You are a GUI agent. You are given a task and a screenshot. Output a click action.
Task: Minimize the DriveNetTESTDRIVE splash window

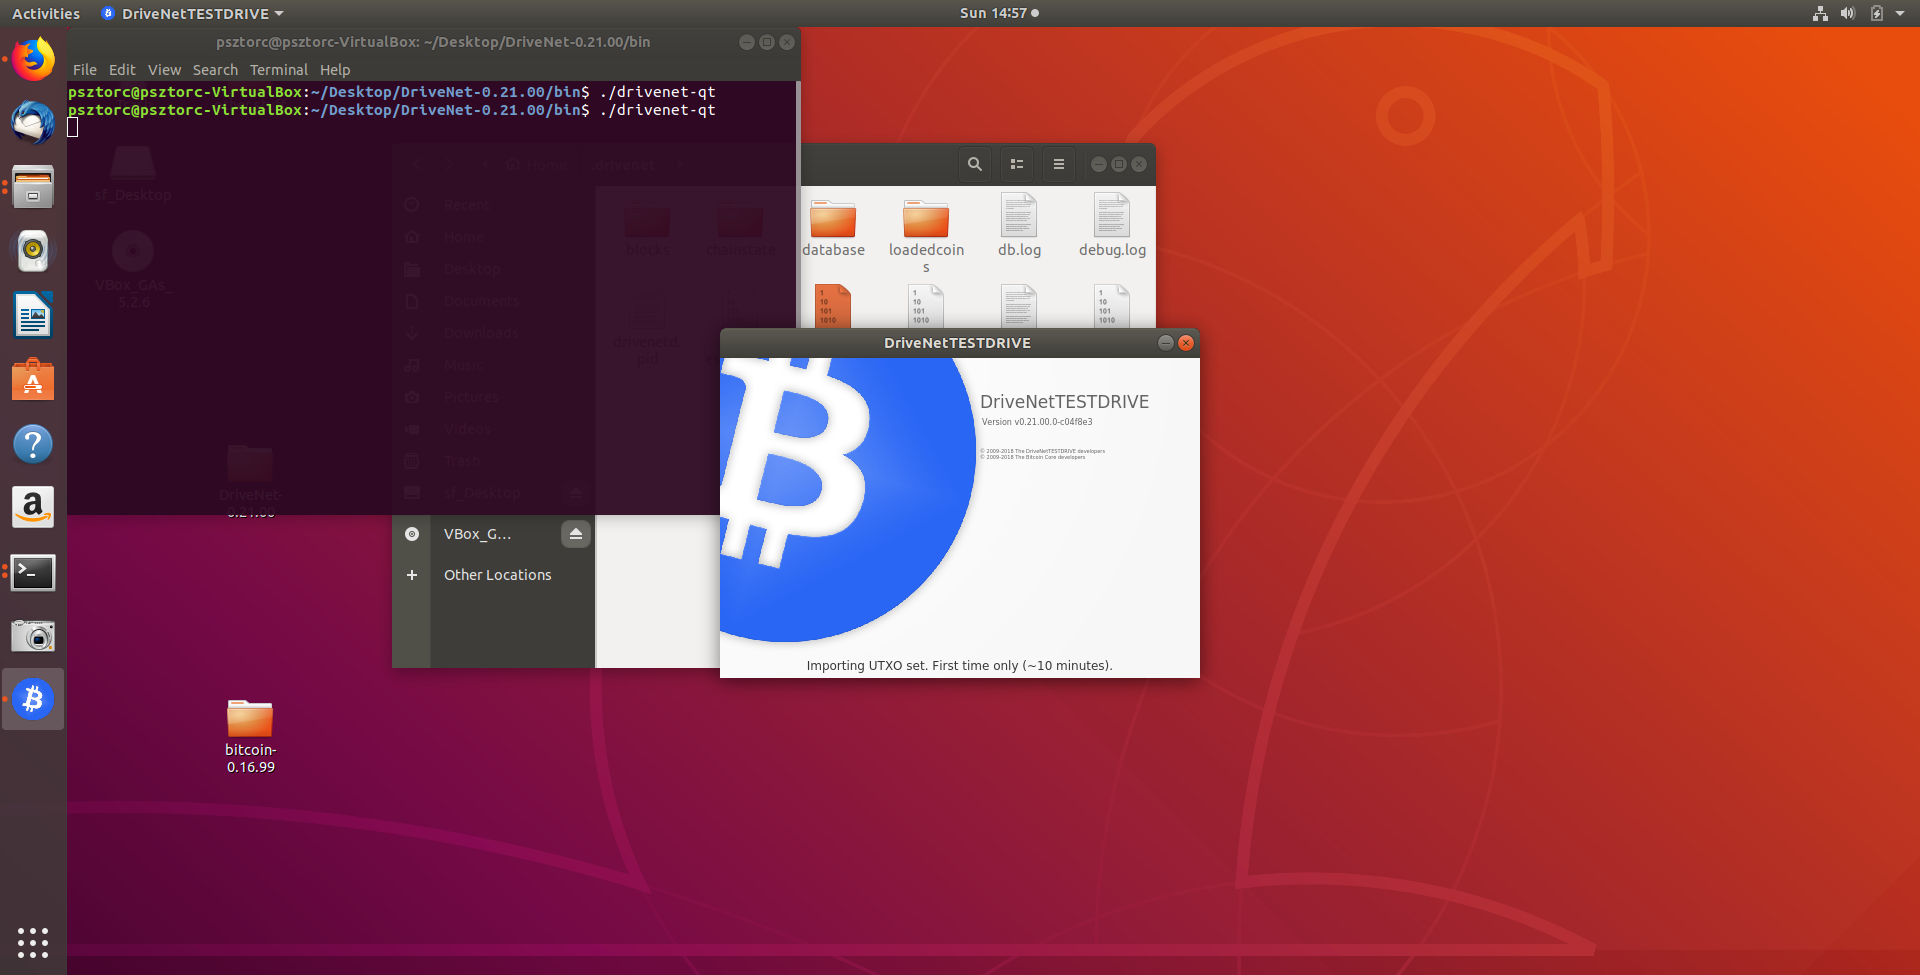coord(1166,343)
